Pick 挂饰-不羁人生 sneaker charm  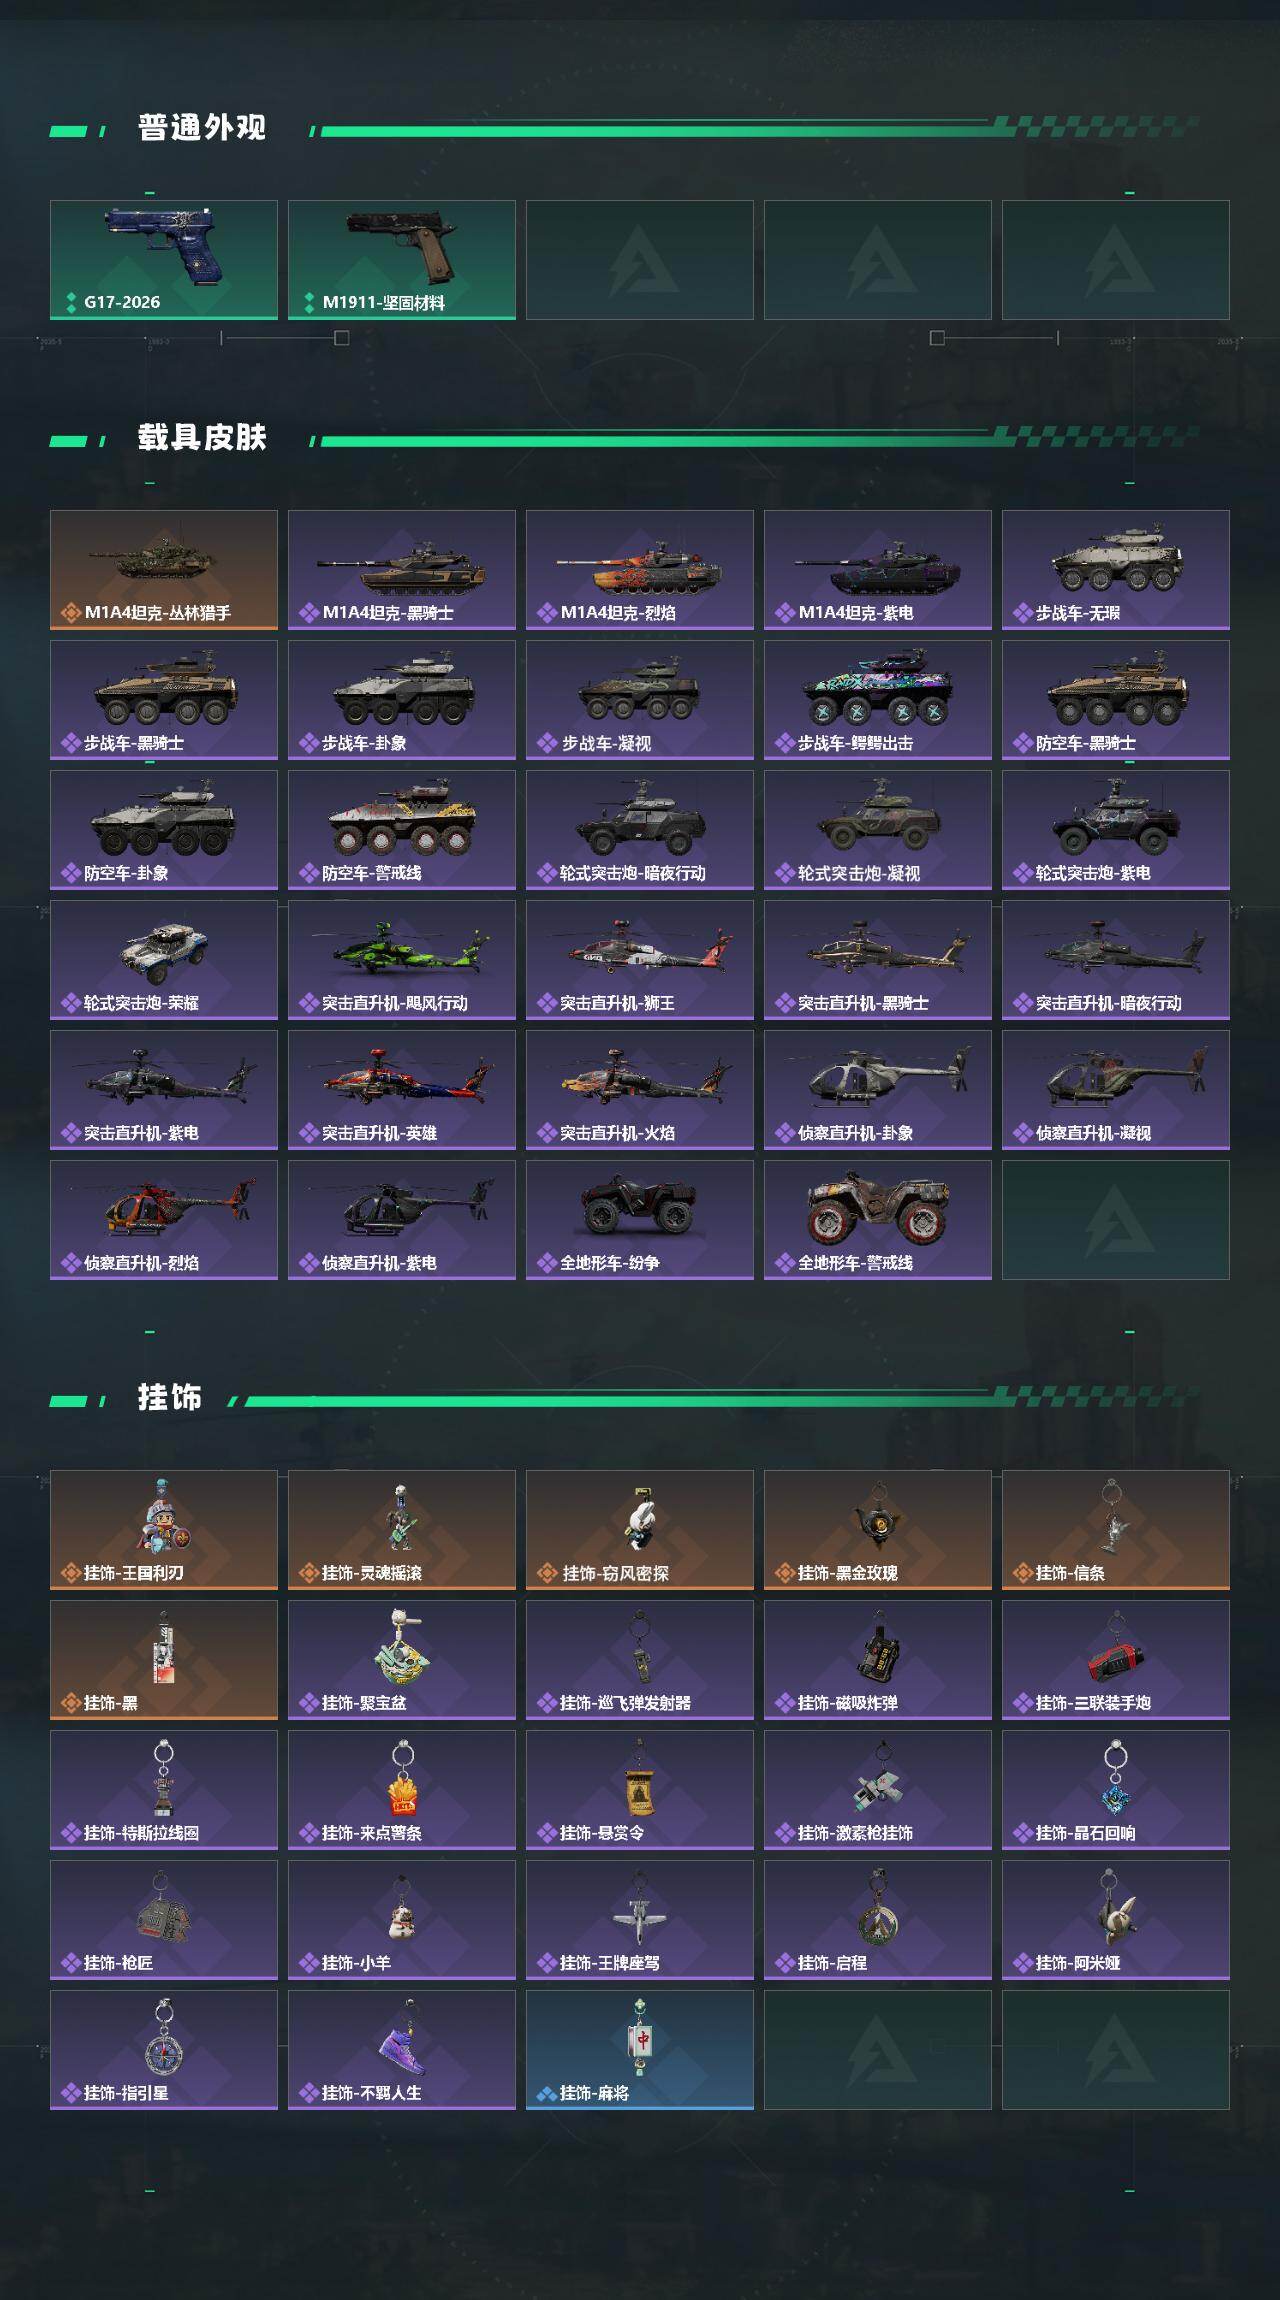[x=402, y=2050]
